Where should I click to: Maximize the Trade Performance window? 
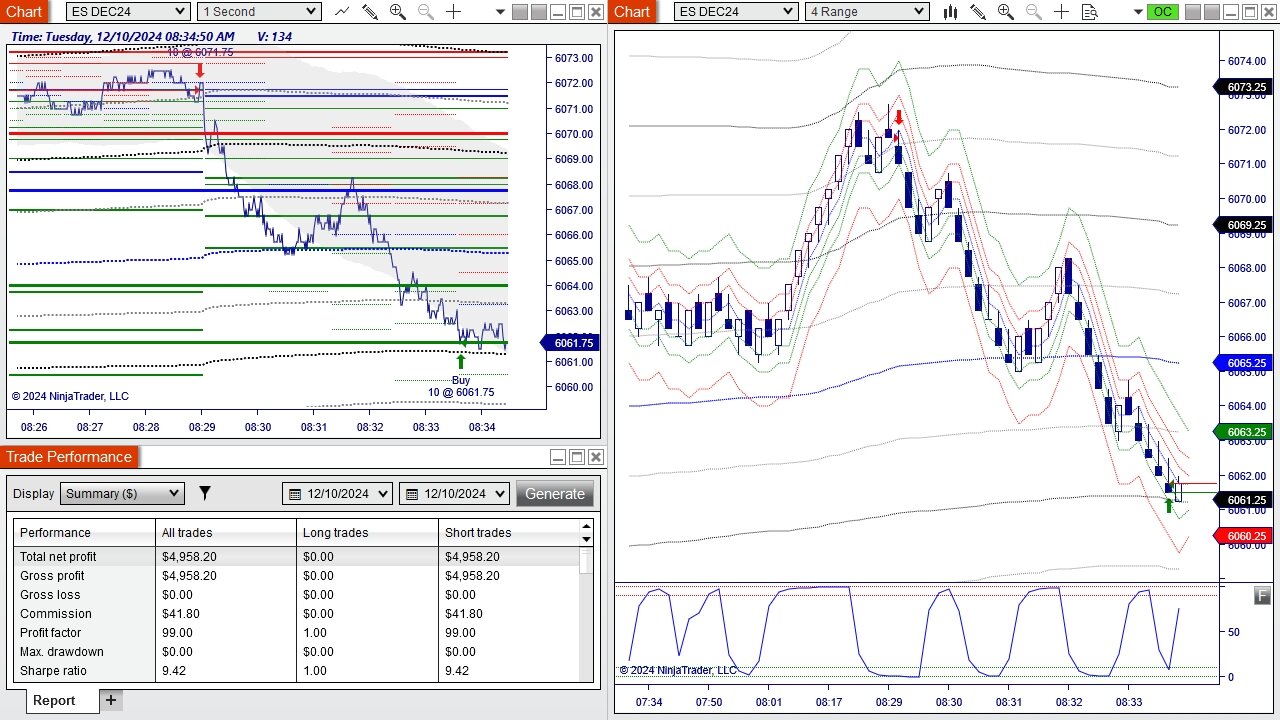pos(577,457)
